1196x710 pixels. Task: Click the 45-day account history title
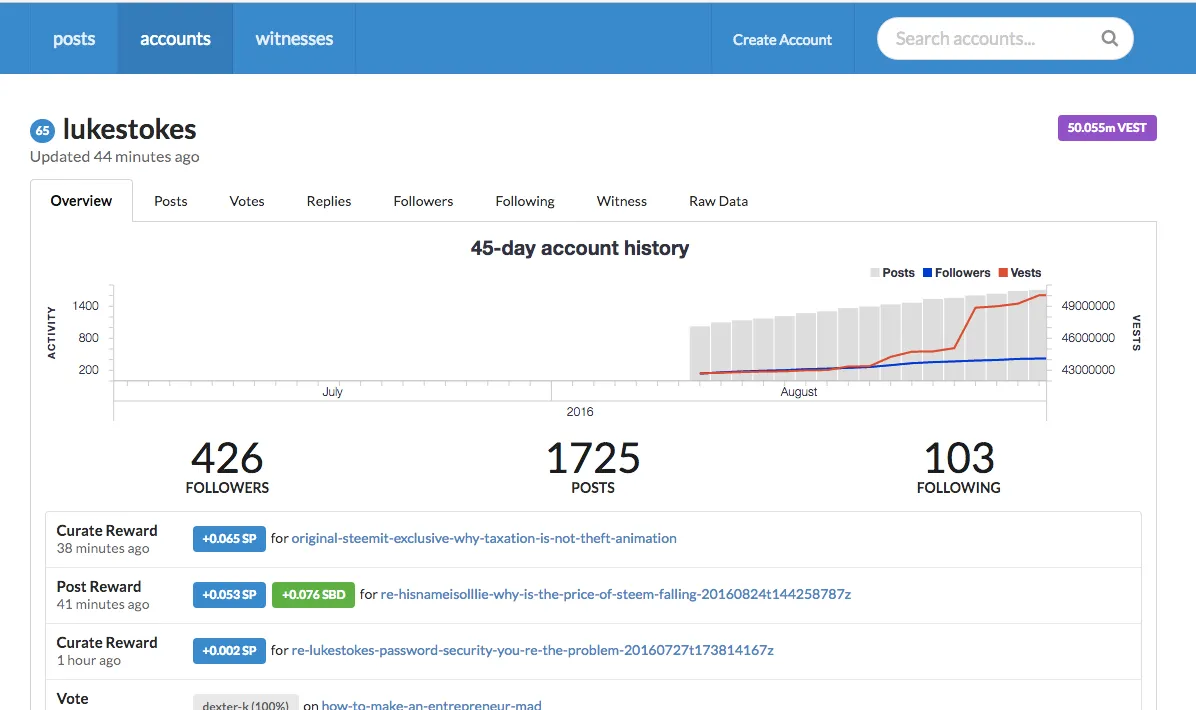[580, 248]
